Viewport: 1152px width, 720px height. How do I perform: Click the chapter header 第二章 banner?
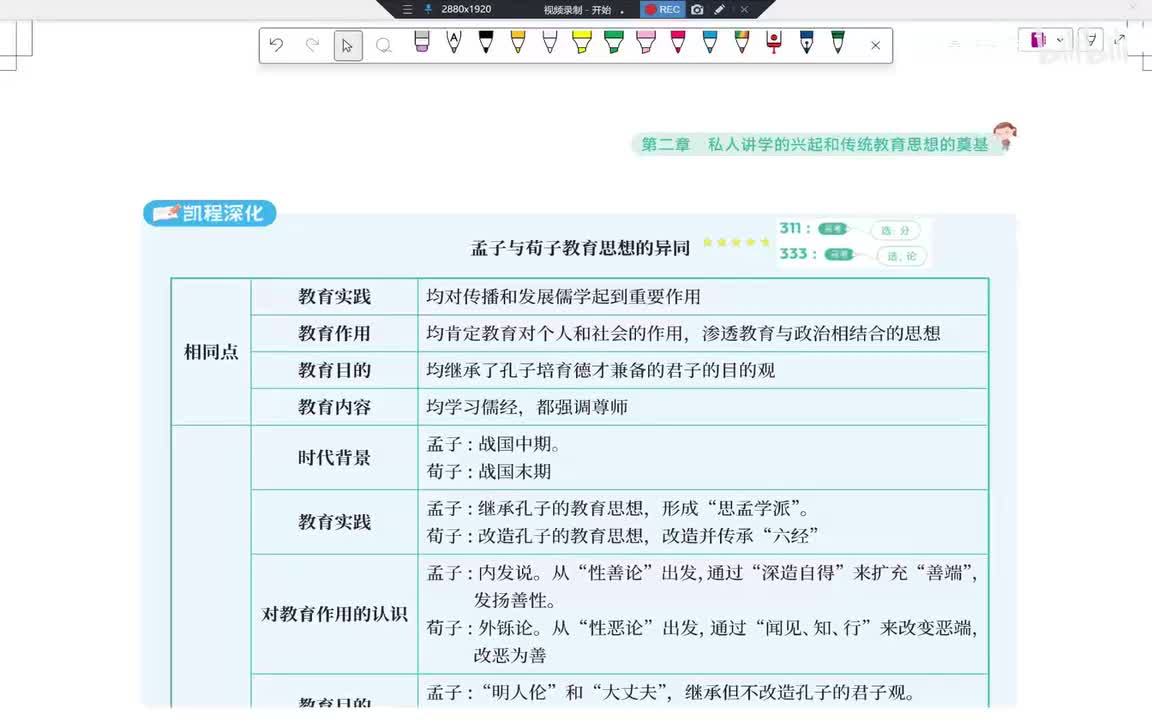814,144
